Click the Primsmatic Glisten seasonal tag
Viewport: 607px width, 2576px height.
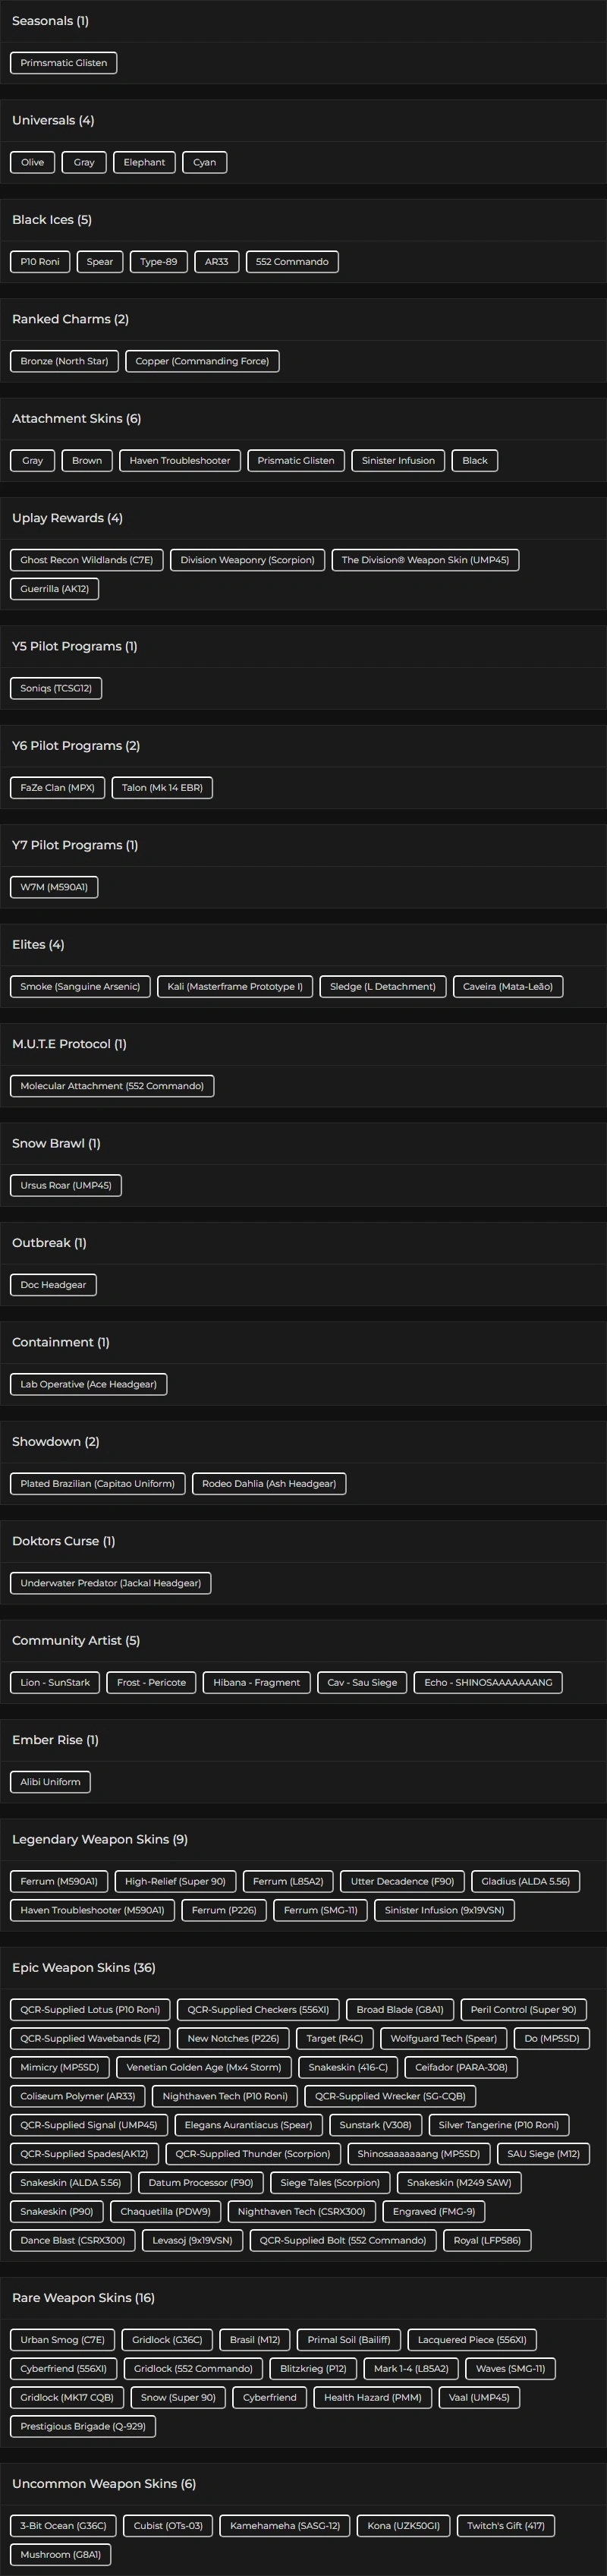(x=63, y=63)
